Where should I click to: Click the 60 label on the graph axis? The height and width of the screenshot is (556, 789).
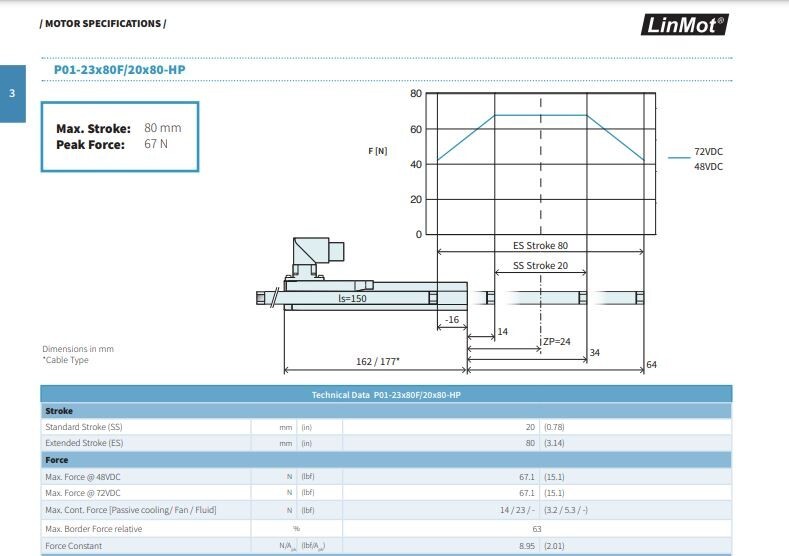click(416, 129)
